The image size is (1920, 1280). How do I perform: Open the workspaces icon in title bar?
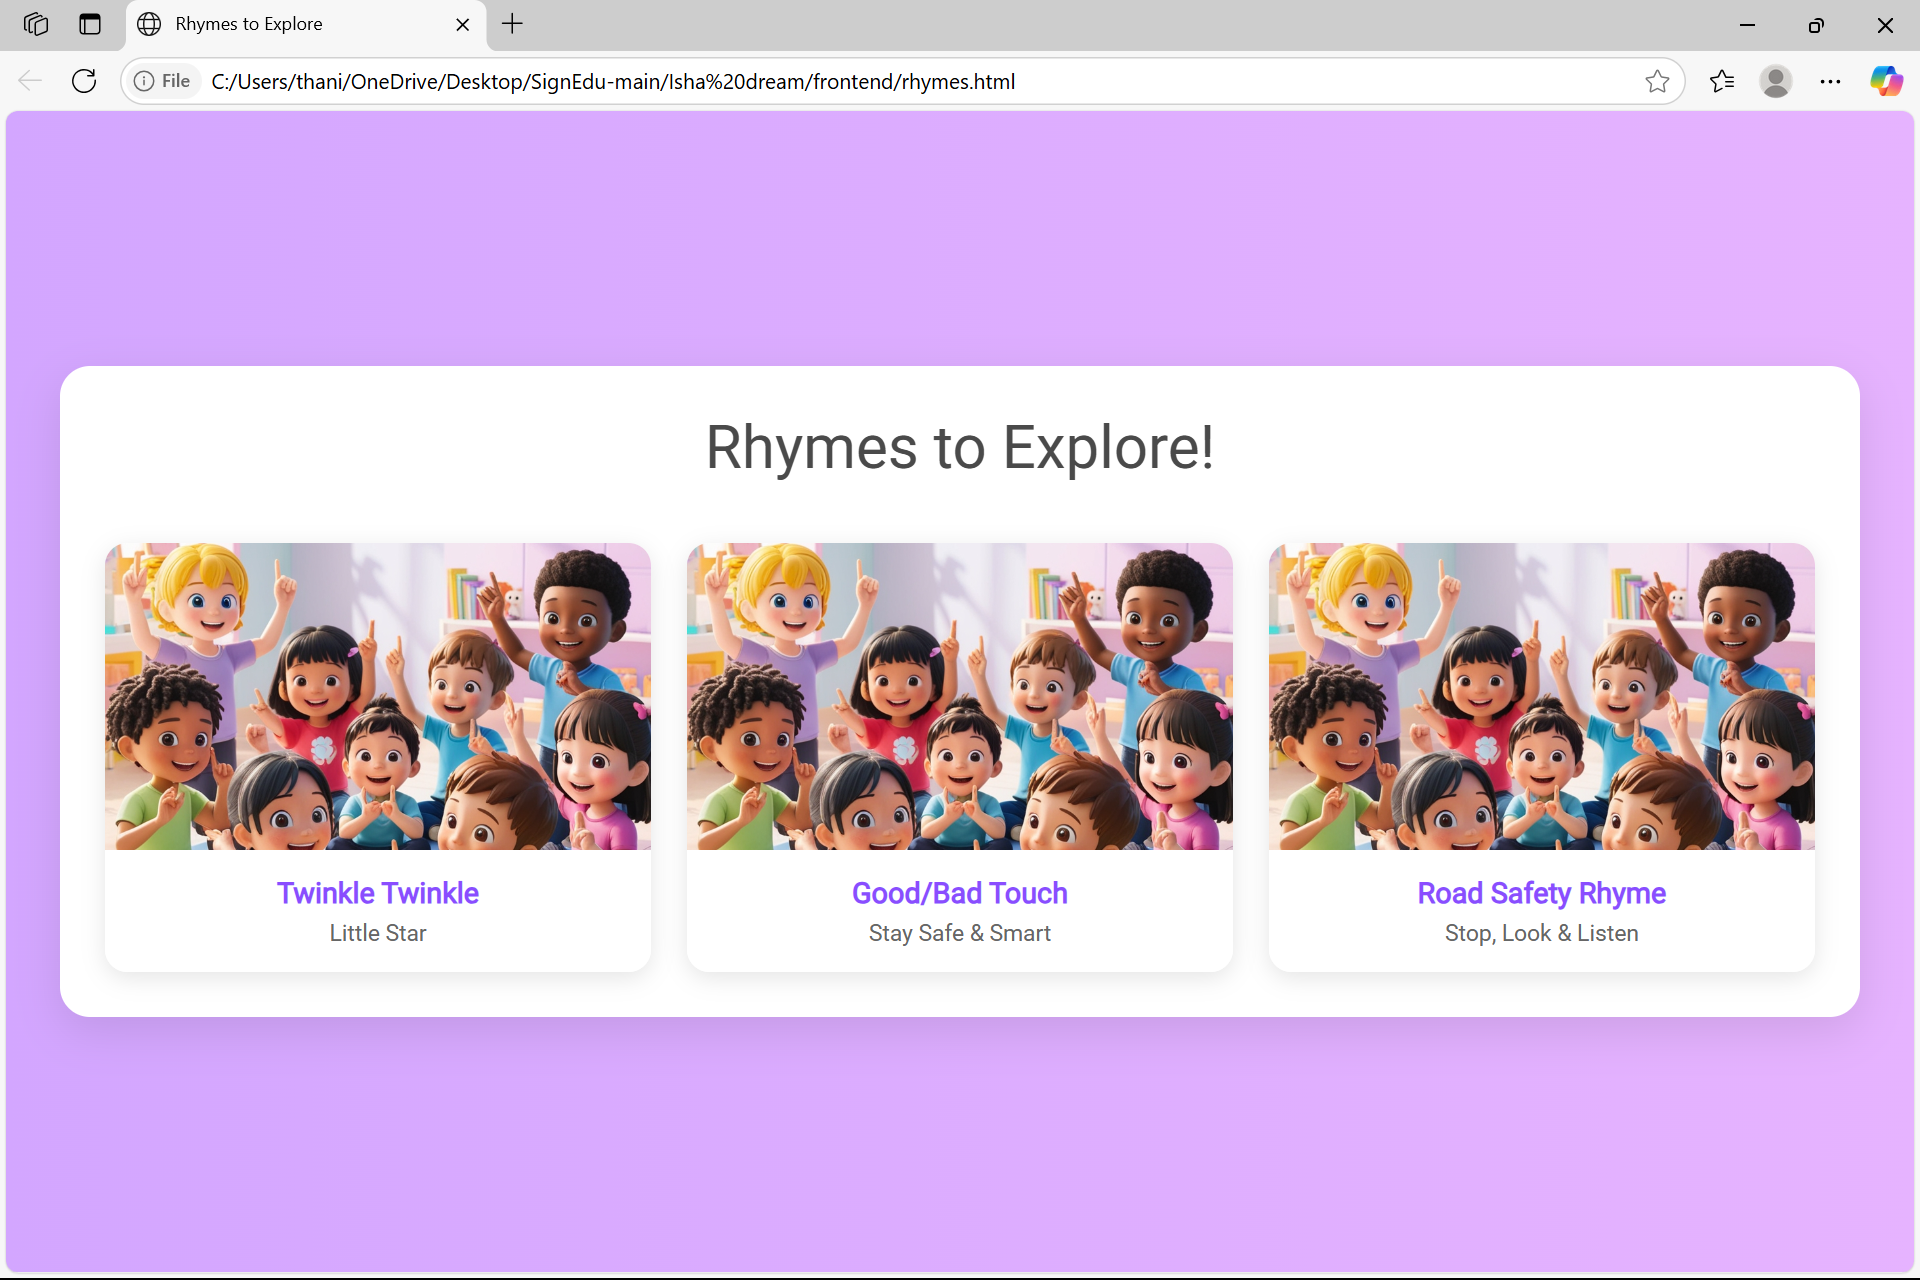(x=36, y=24)
